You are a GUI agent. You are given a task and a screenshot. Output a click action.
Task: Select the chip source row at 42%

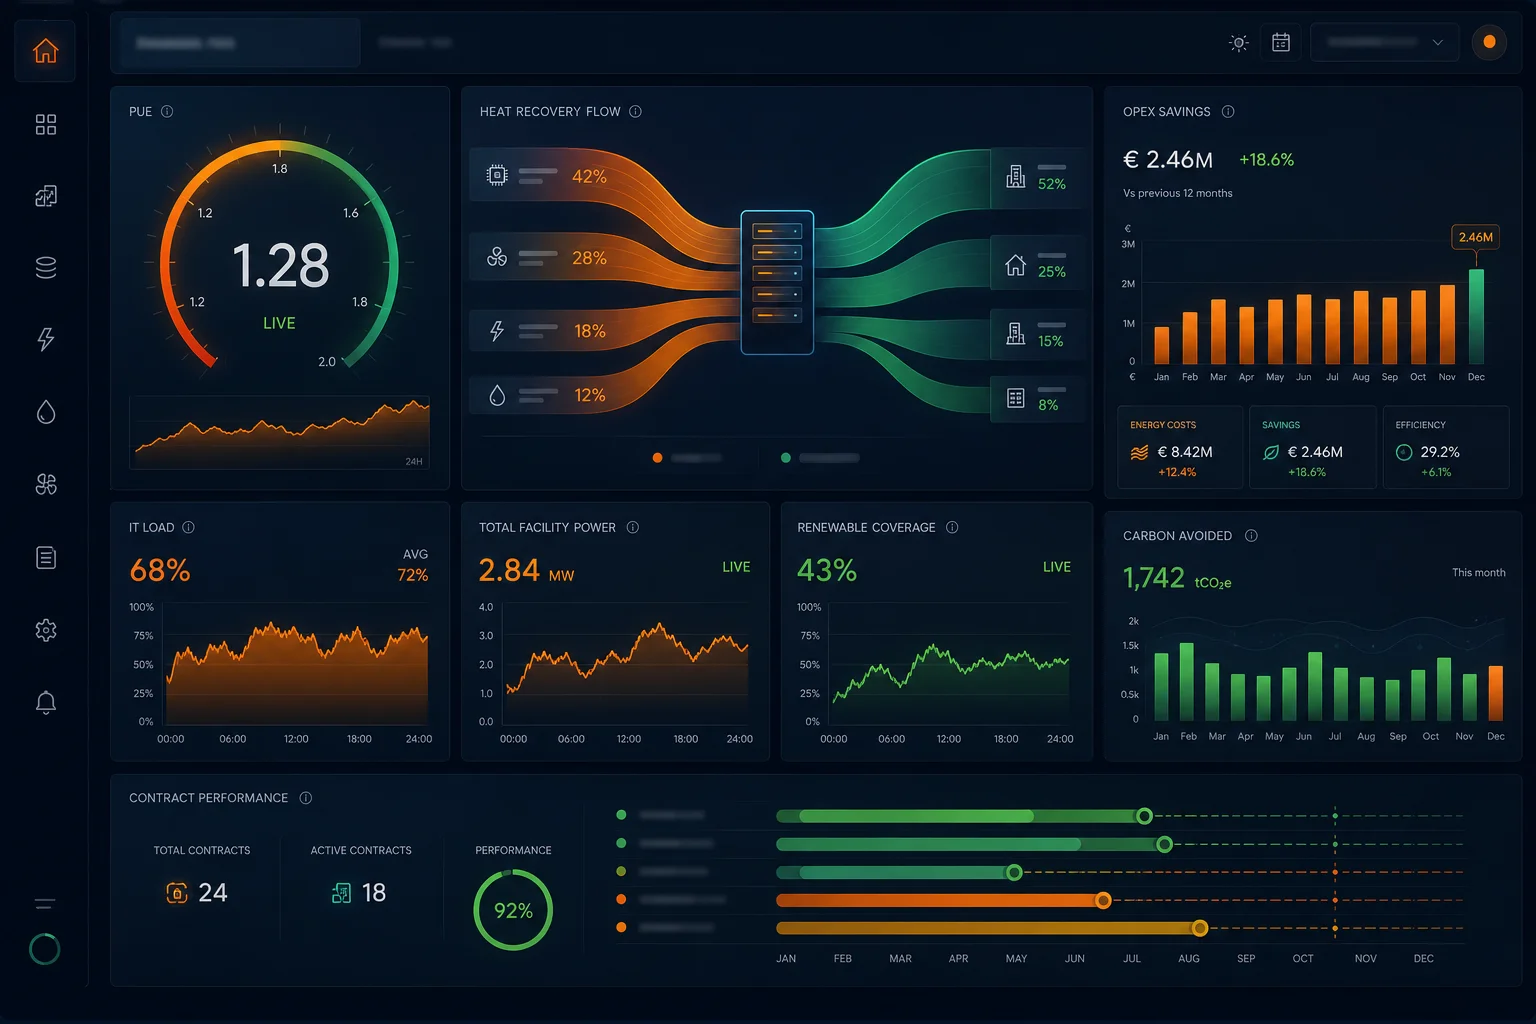coord(546,176)
